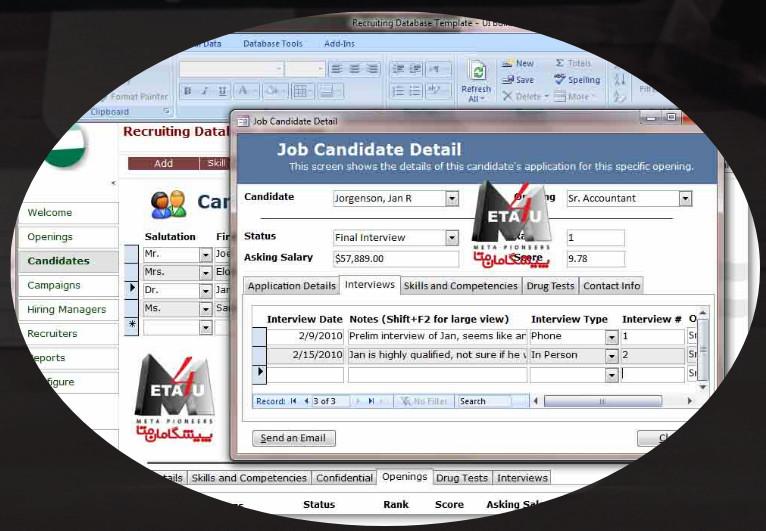The image size is (766, 531).
Task: Select the row selector for 2/9/2010 interview
Action: pyautogui.click(x=259, y=337)
